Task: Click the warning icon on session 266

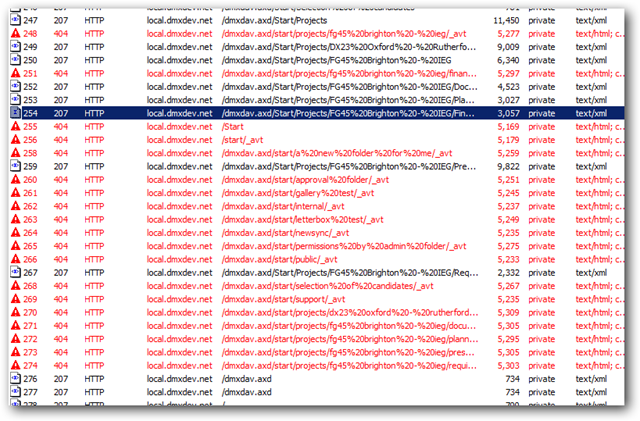Action: 16,259
